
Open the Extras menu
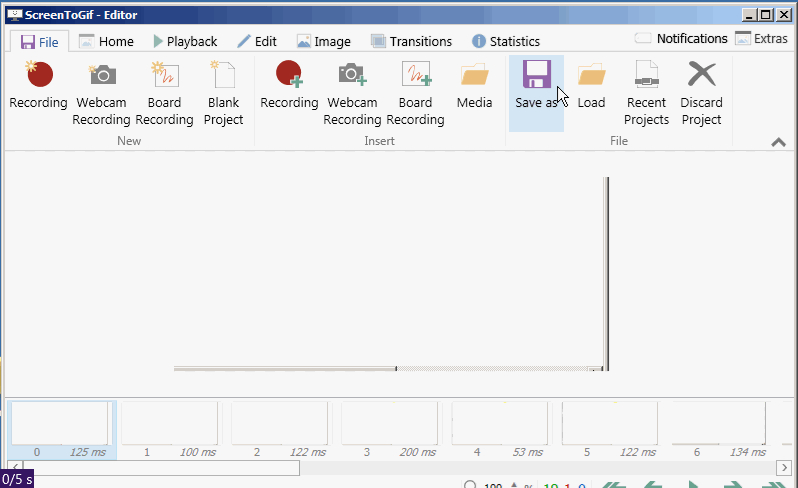[761, 39]
